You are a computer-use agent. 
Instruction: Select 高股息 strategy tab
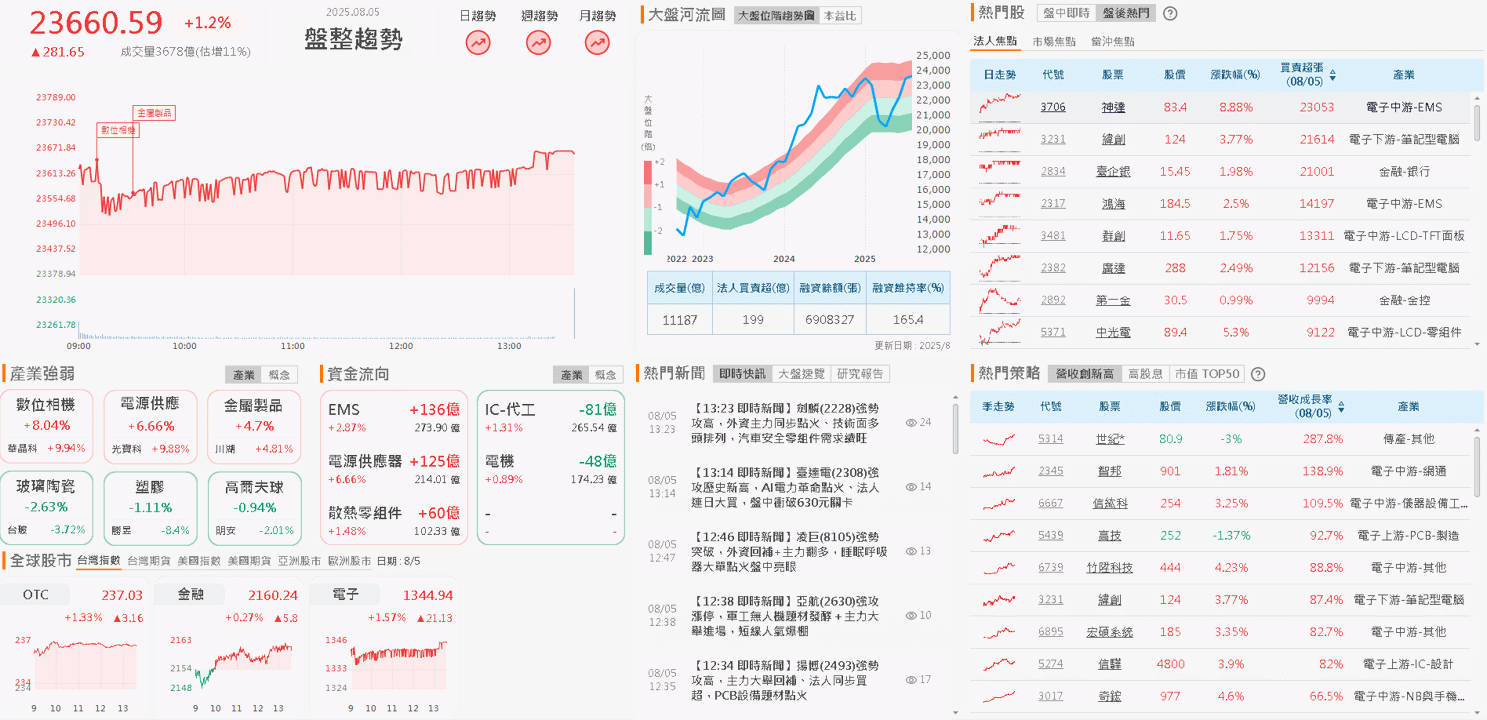[1145, 374]
